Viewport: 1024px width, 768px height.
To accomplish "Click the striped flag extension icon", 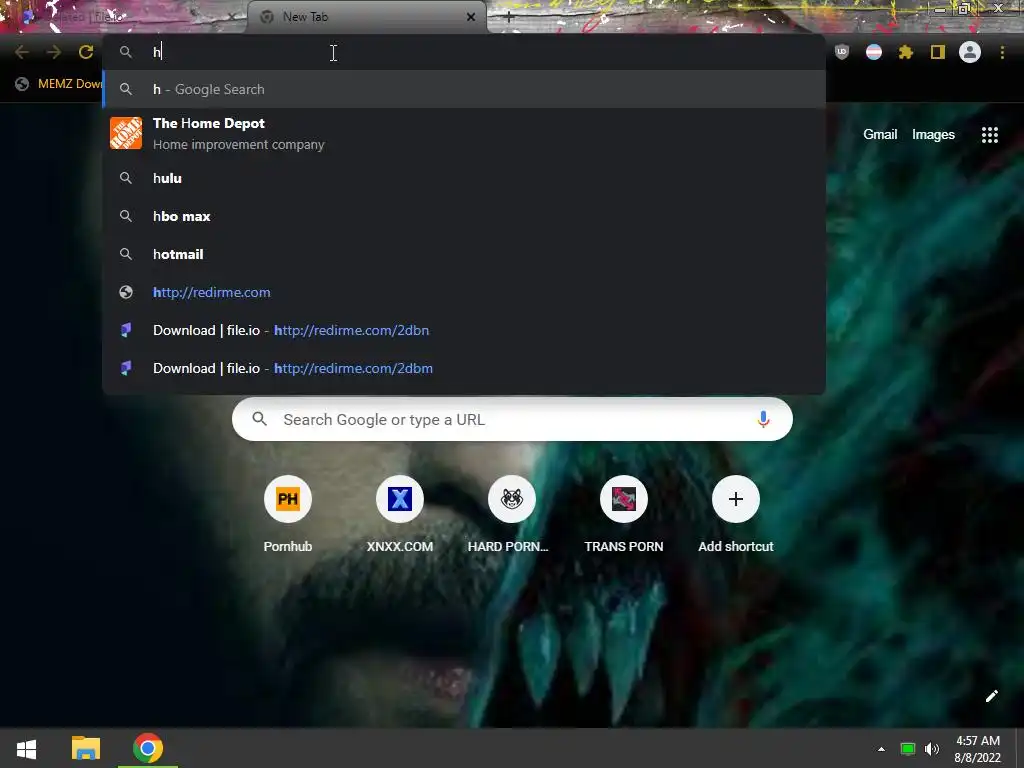I will (x=874, y=52).
